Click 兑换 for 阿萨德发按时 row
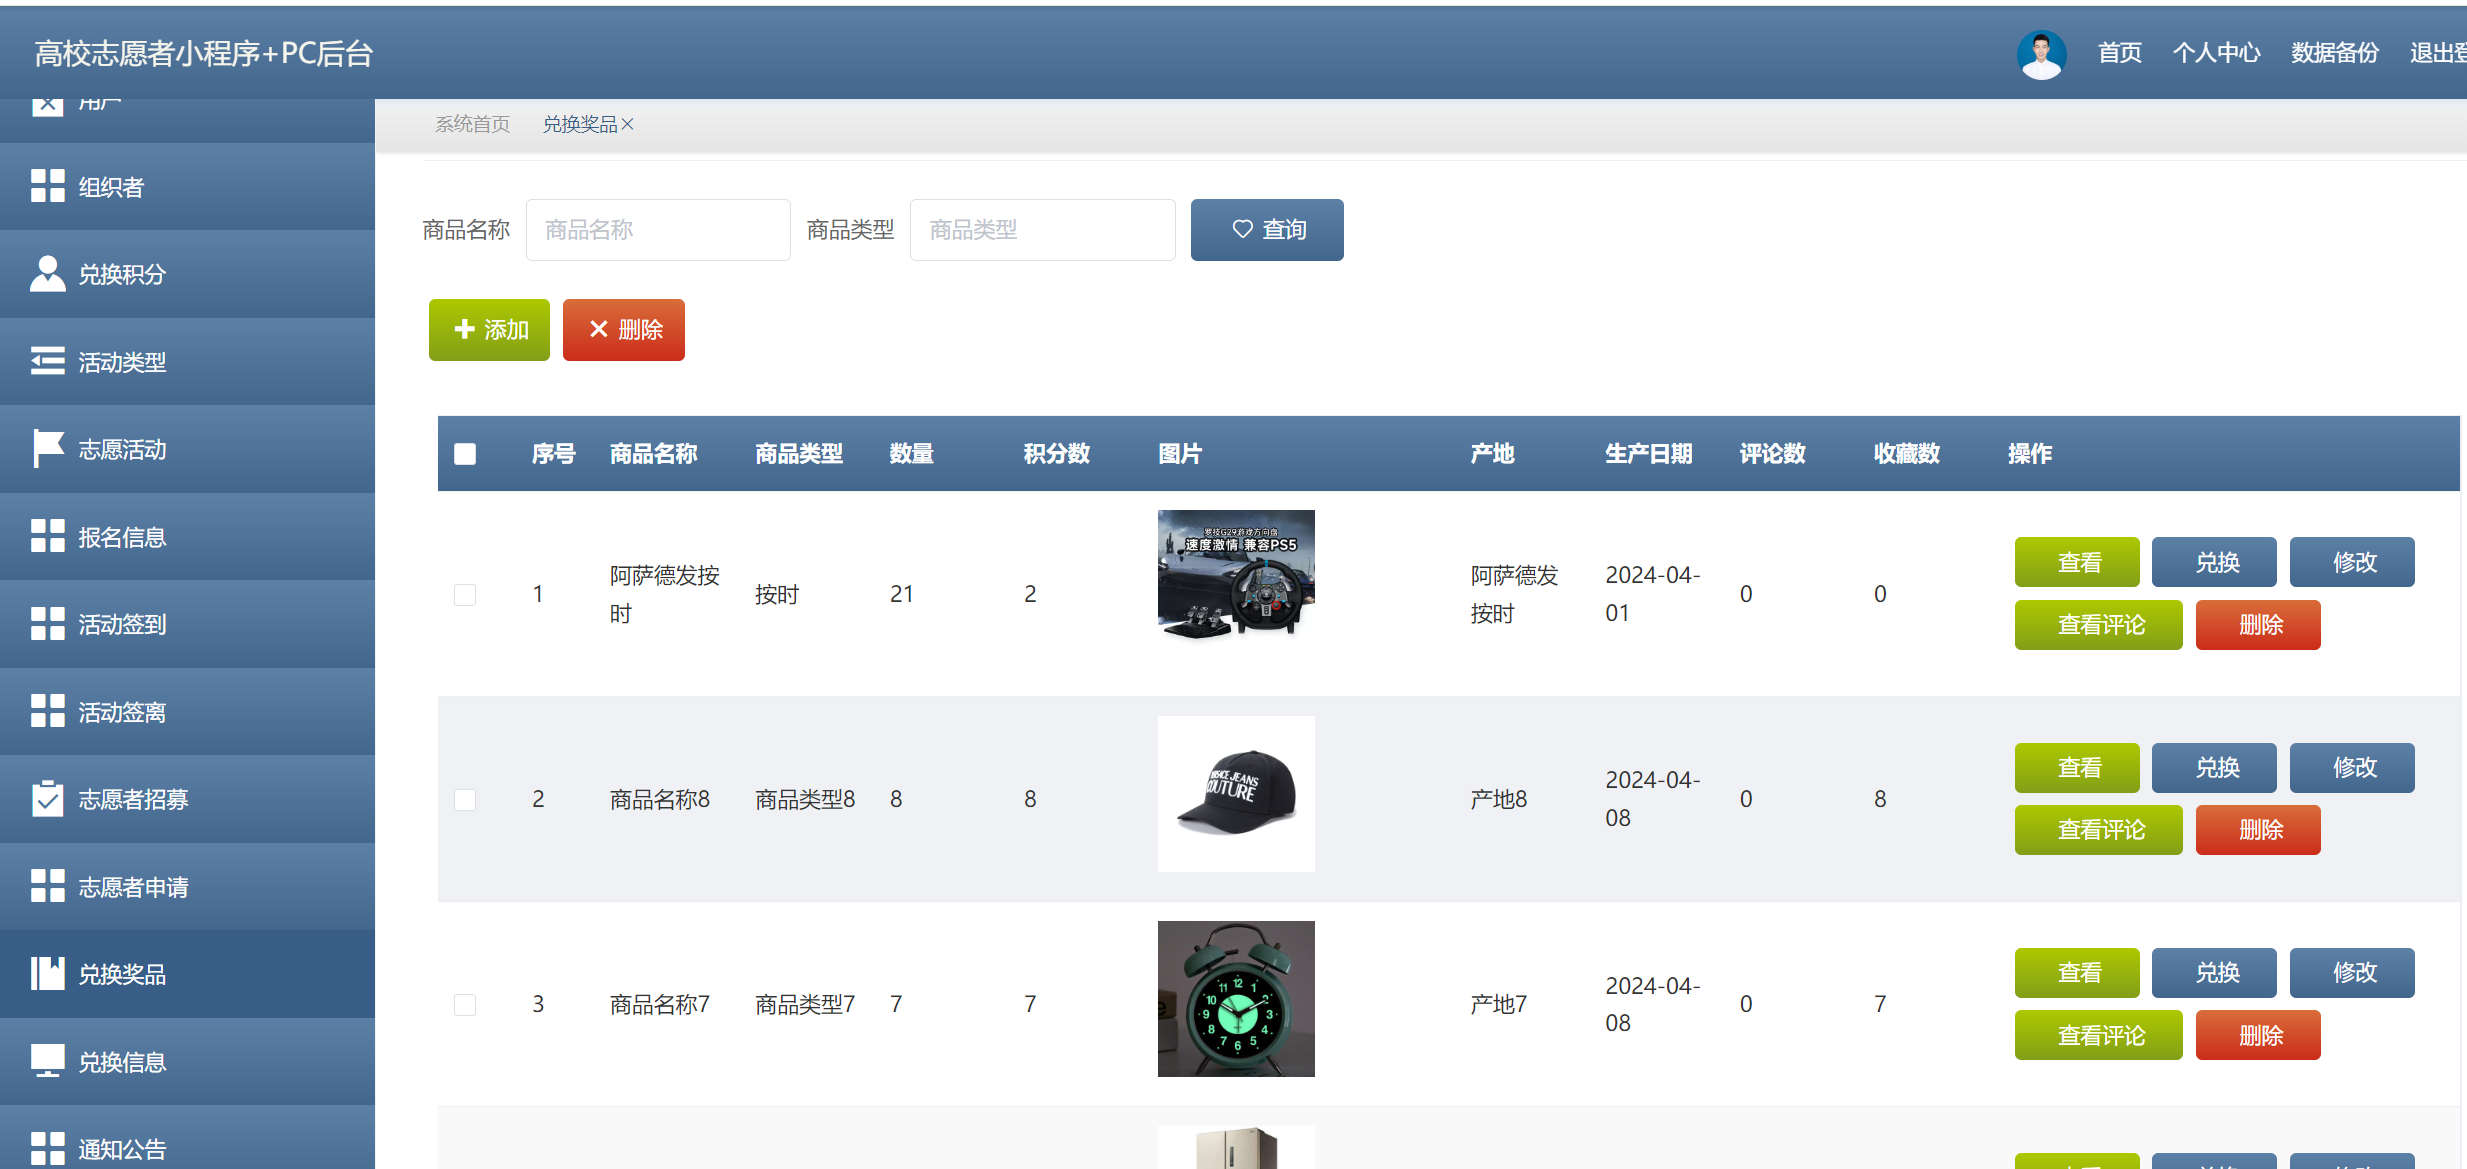This screenshot has width=2467, height=1169. (x=2214, y=562)
